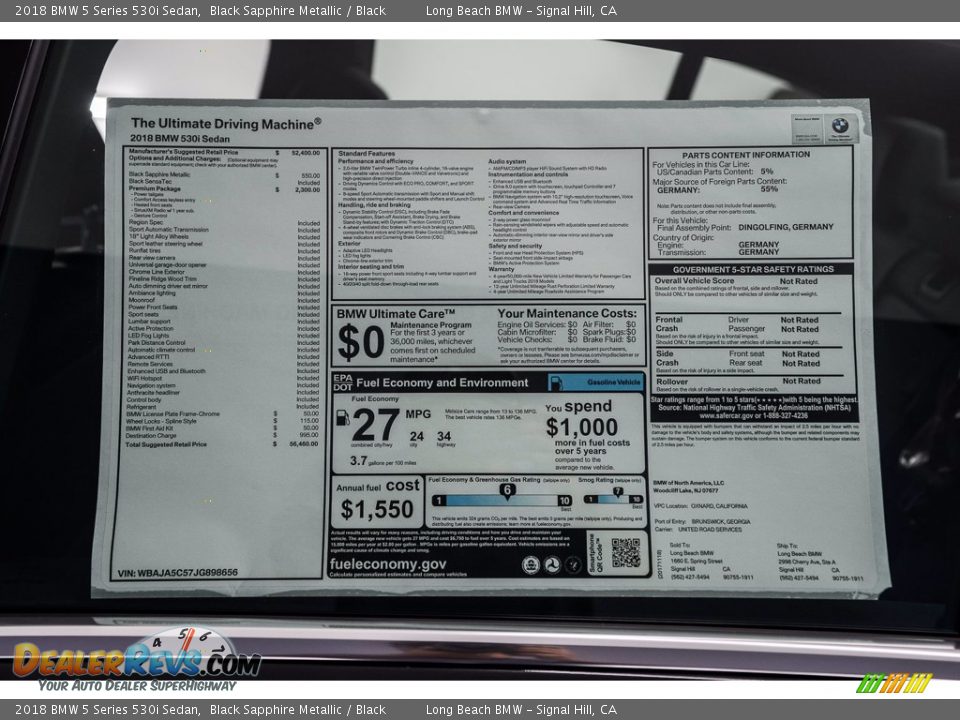Click the rightmost agency seal near fueleconomy.gov

coord(573,565)
